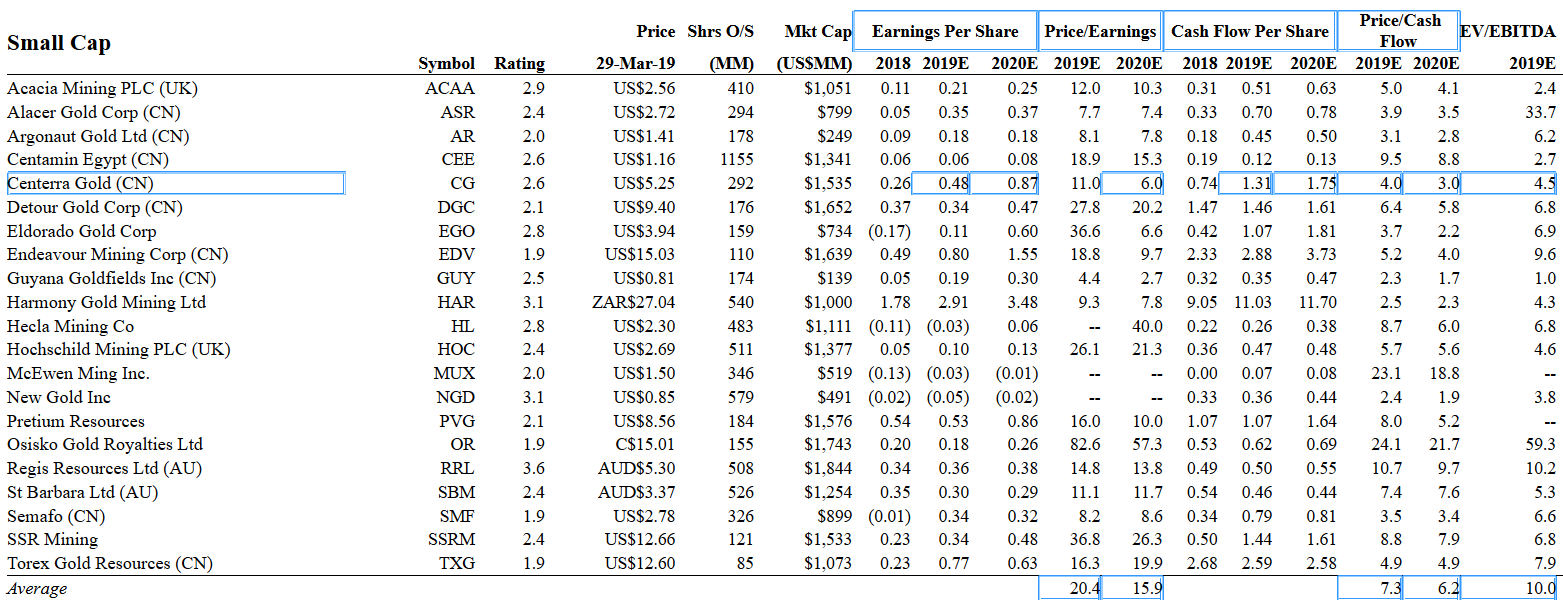This screenshot has height=600, width=1563.
Task: Select the Small Cap section title
Action: pyautogui.click(x=59, y=43)
